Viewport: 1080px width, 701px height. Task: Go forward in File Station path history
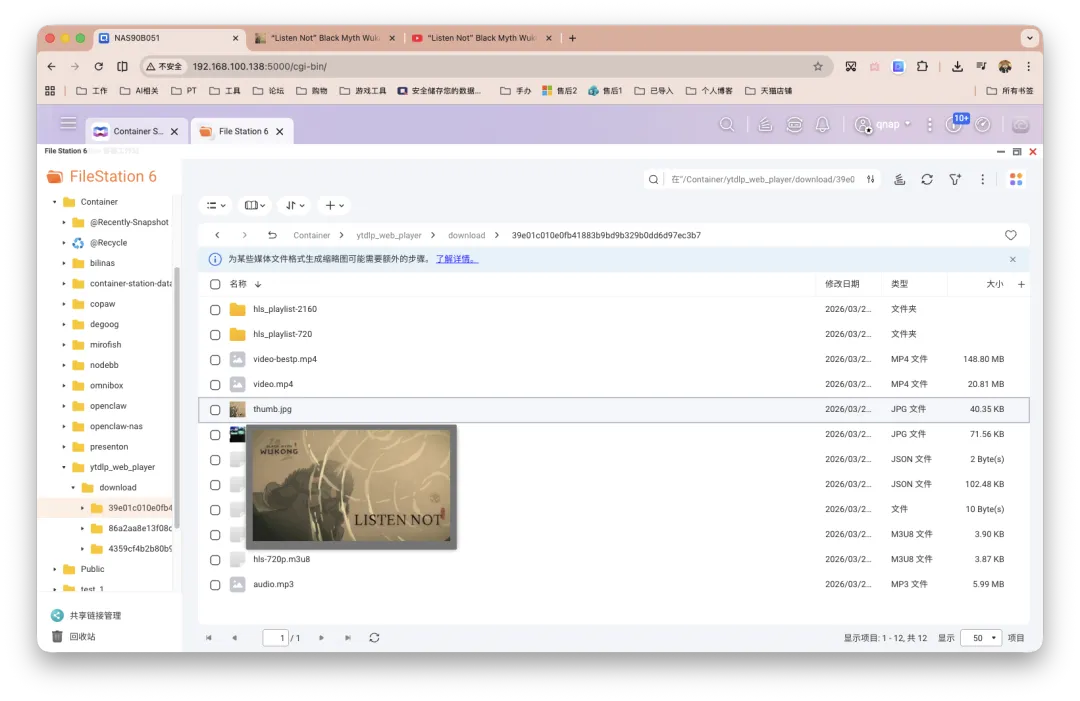(245, 236)
